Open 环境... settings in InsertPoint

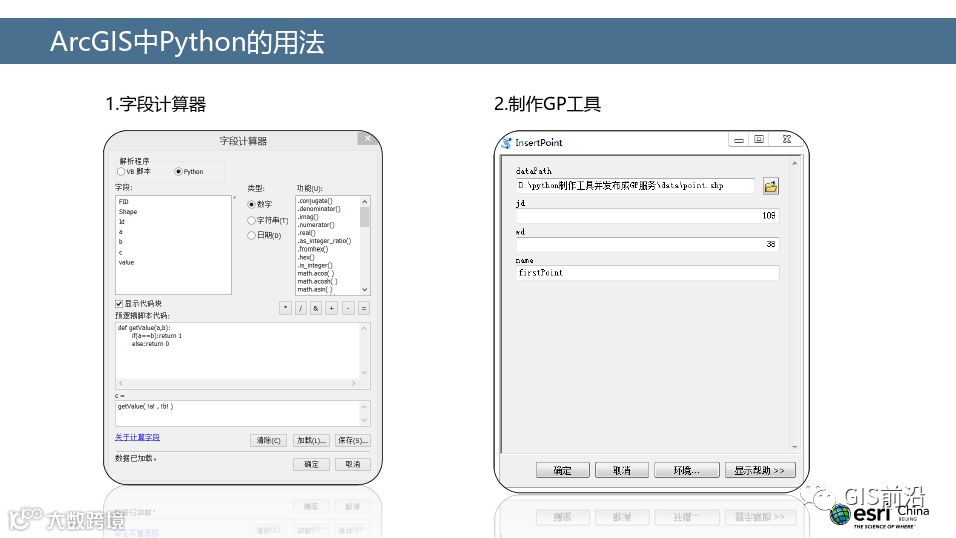(687, 470)
